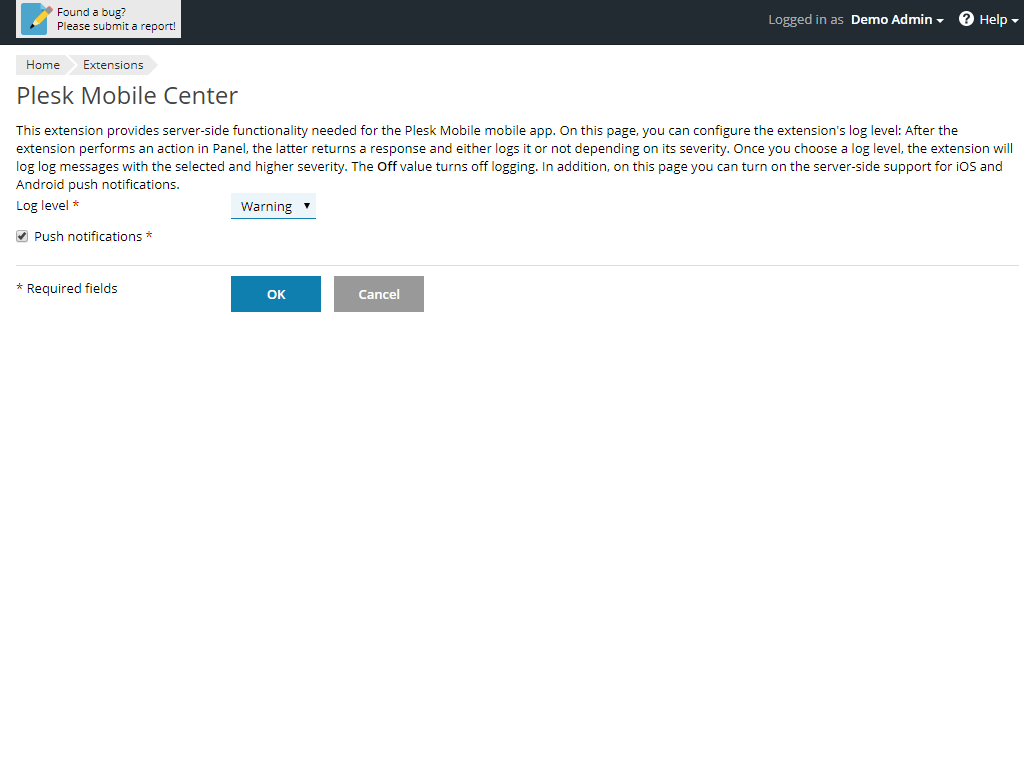Click the Log level field label
This screenshot has width=1024, height=768.
coord(42,205)
